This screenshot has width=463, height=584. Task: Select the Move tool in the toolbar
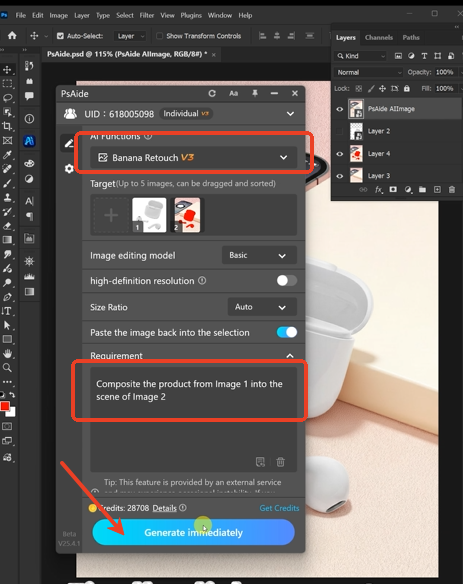coord(7,70)
